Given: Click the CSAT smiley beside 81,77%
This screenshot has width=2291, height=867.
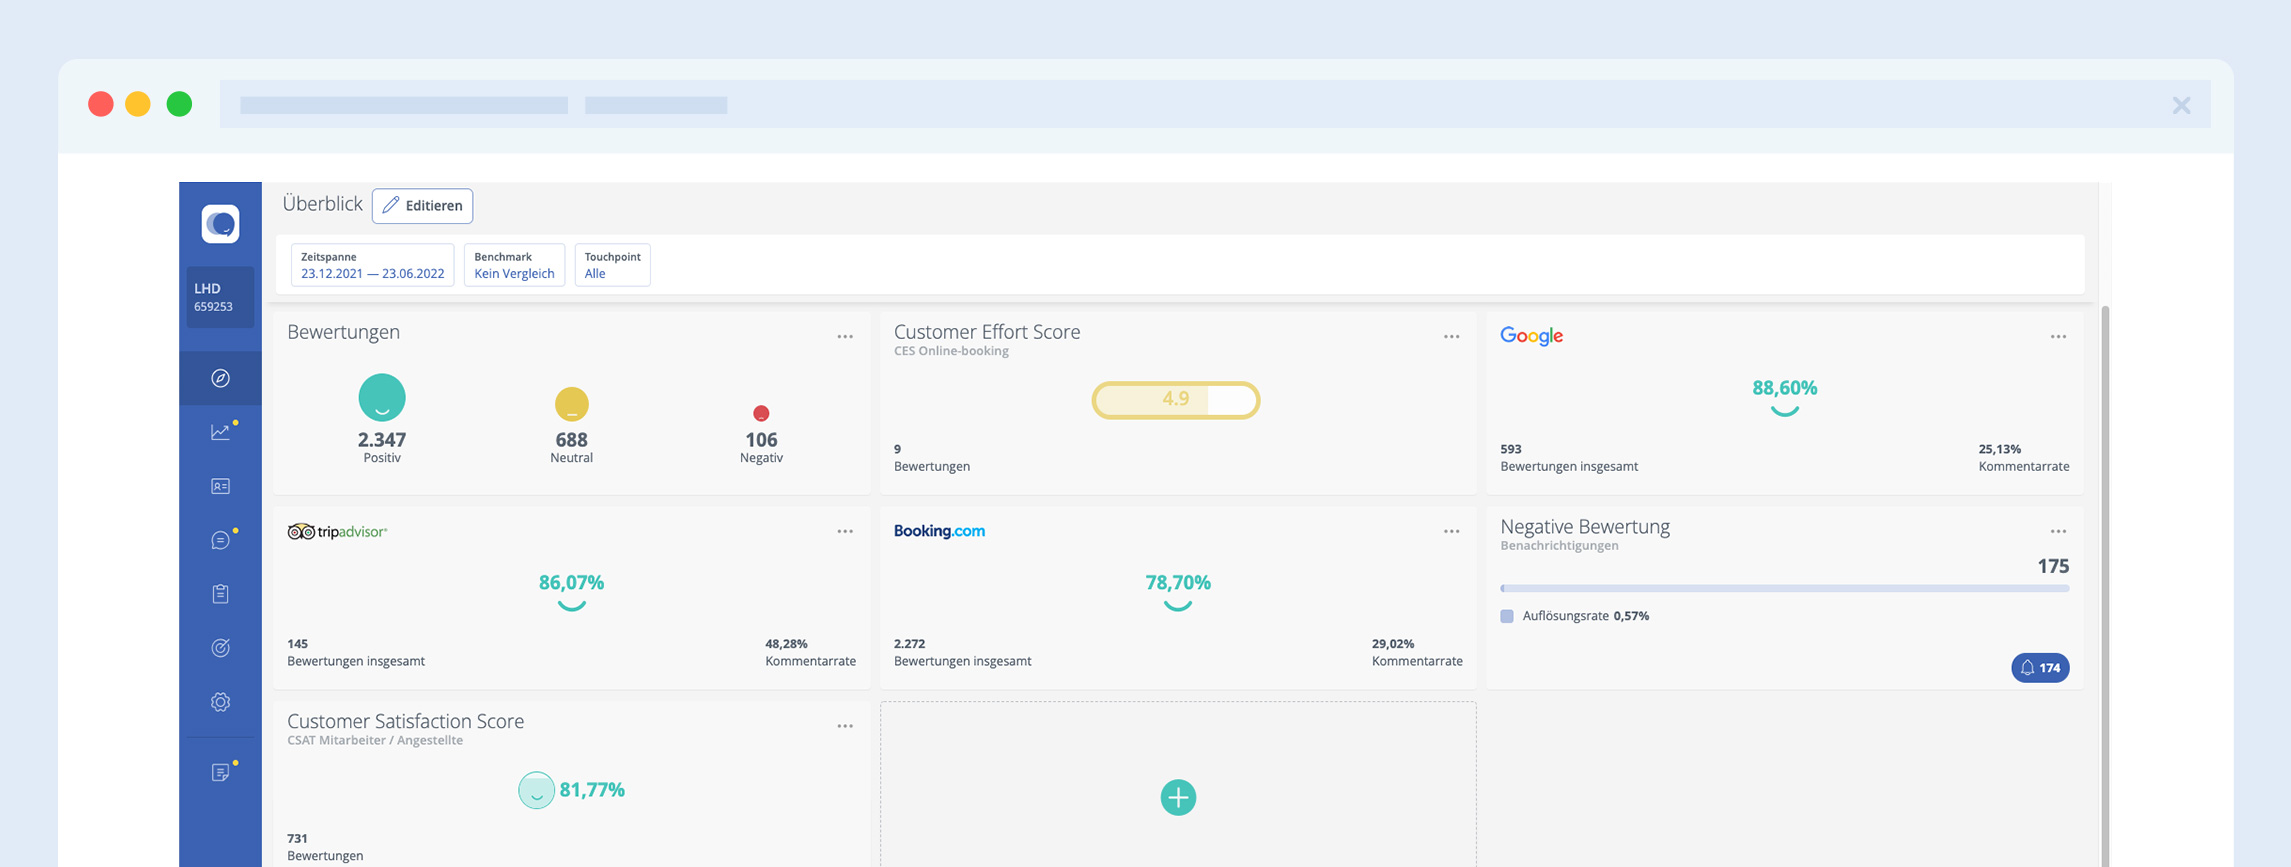Looking at the screenshot, I should click(x=536, y=790).
